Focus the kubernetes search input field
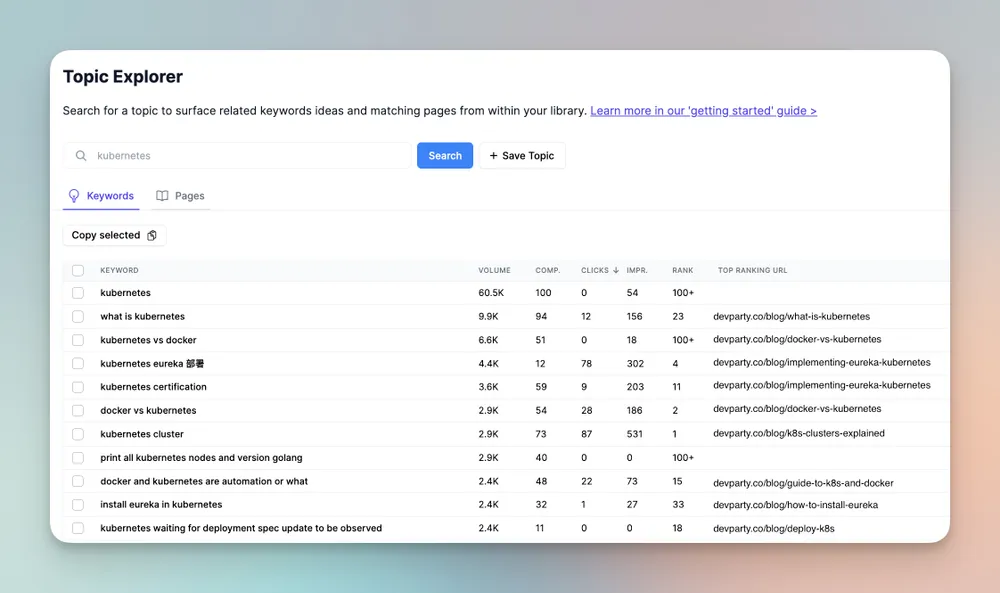Image resolution: width=1000 pixels, height=593 pixels. click(x=250, y=156)
